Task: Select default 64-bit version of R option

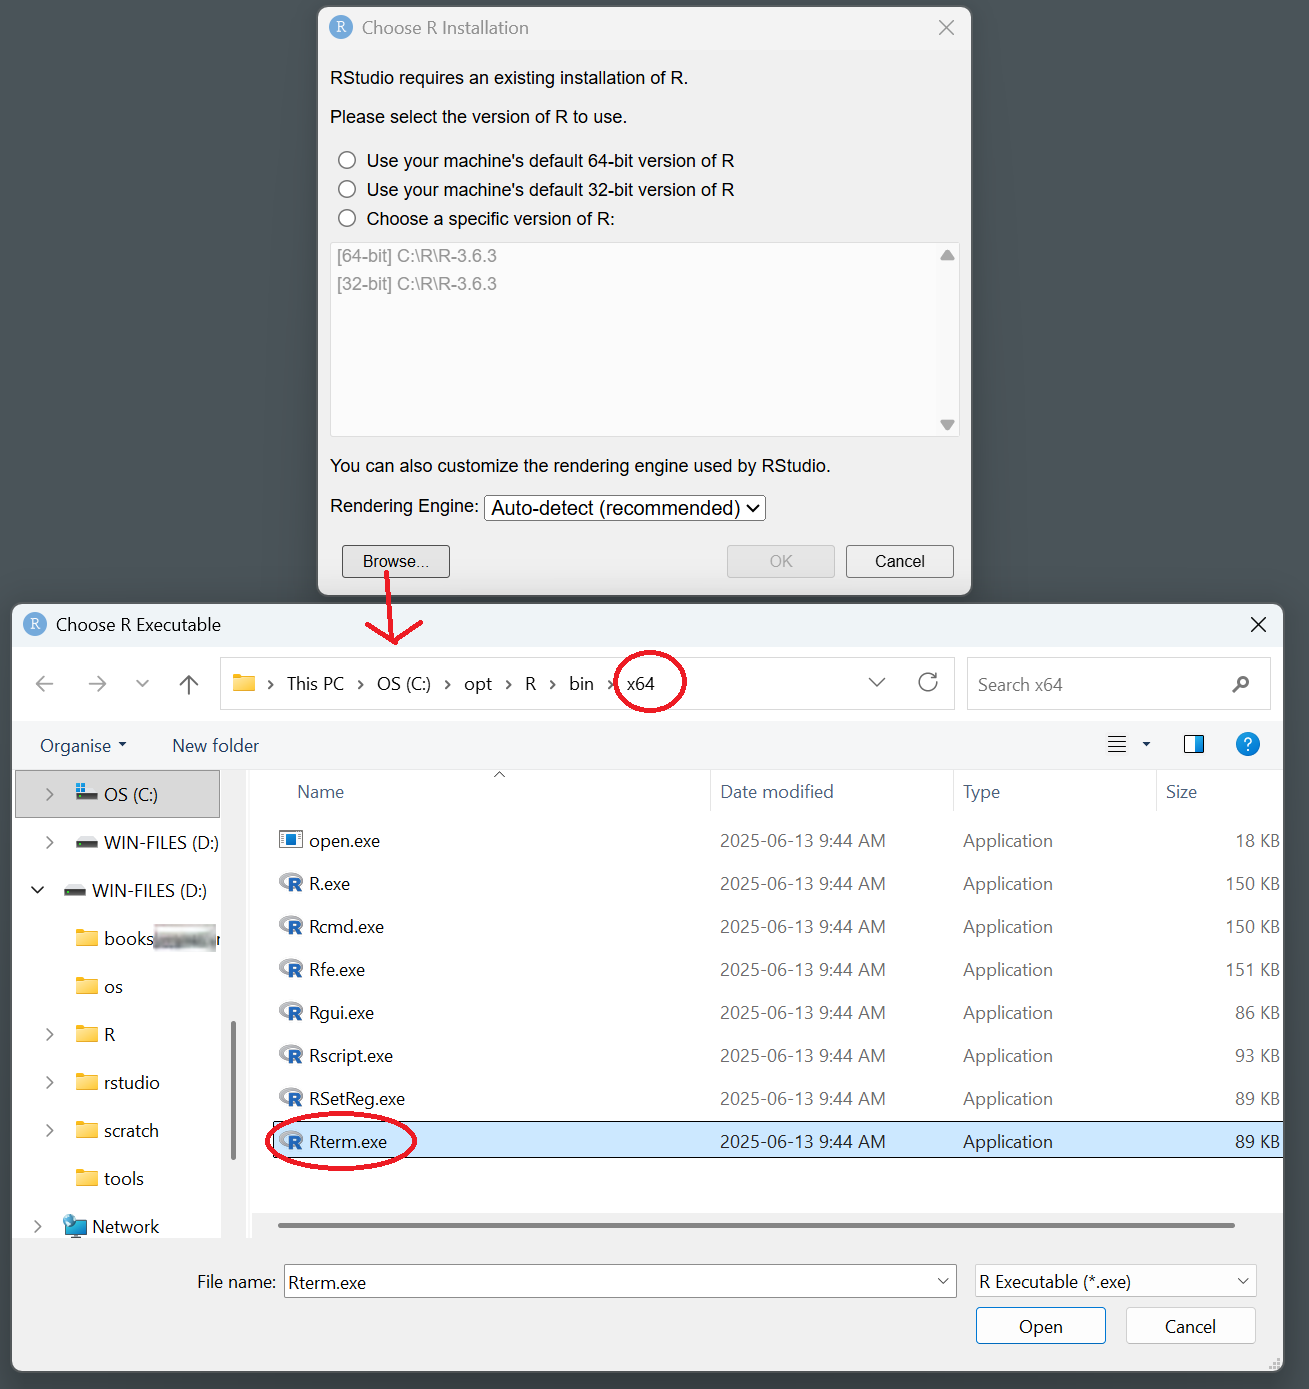Action: pyautogui.click(x=347, y=160)
